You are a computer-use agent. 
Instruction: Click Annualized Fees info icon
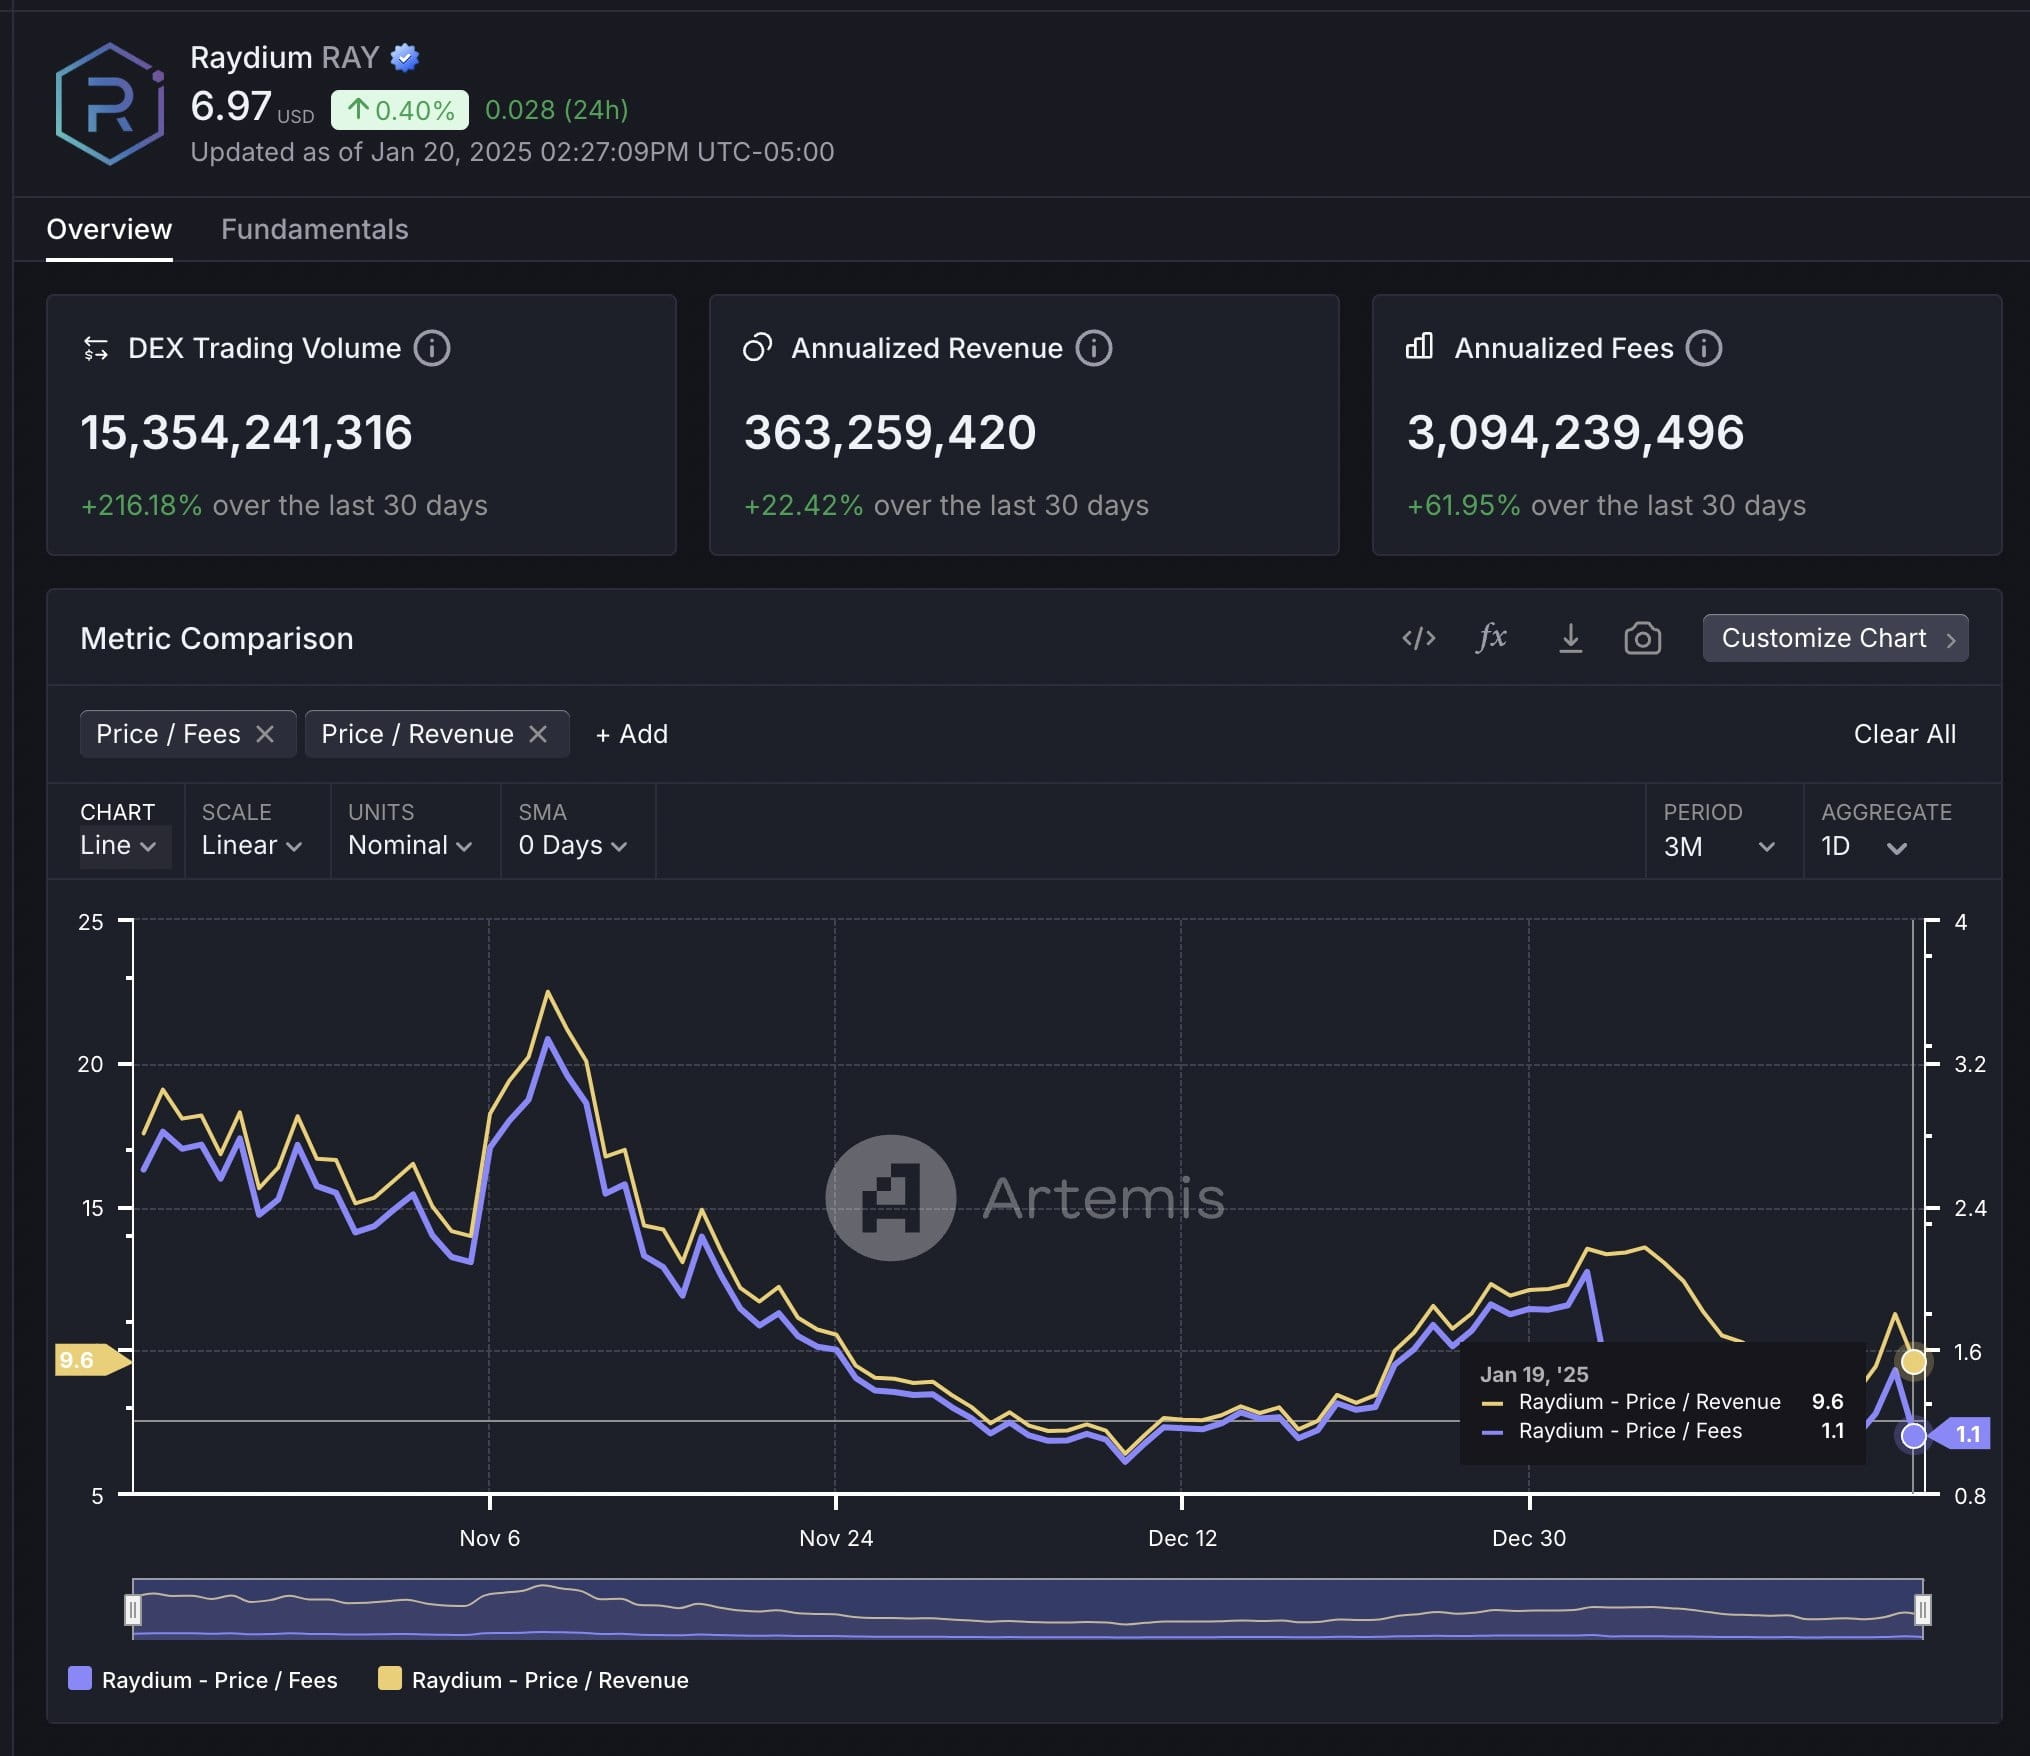point(1704,348)
